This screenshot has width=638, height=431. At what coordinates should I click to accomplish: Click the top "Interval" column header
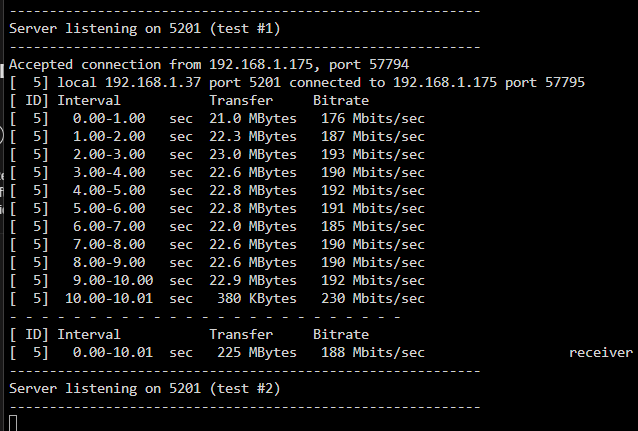(x=89, y=100)
